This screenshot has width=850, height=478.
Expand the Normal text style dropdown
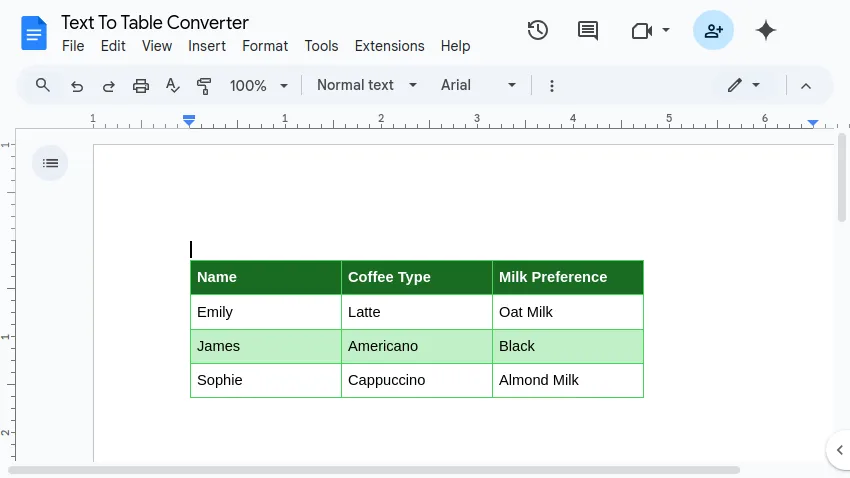tap(366, 86)
